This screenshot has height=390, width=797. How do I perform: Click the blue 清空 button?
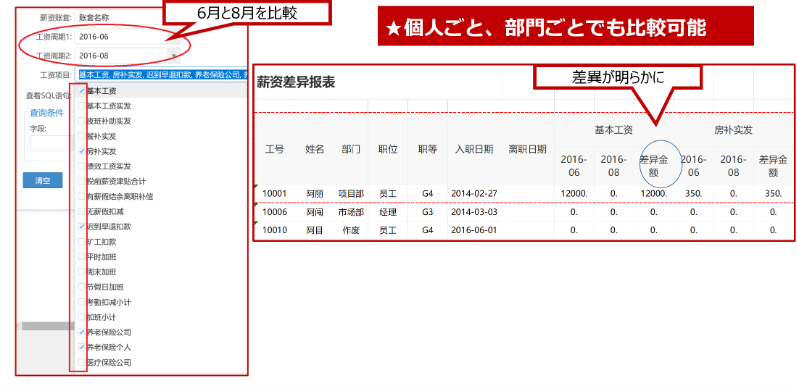point(43,180)
